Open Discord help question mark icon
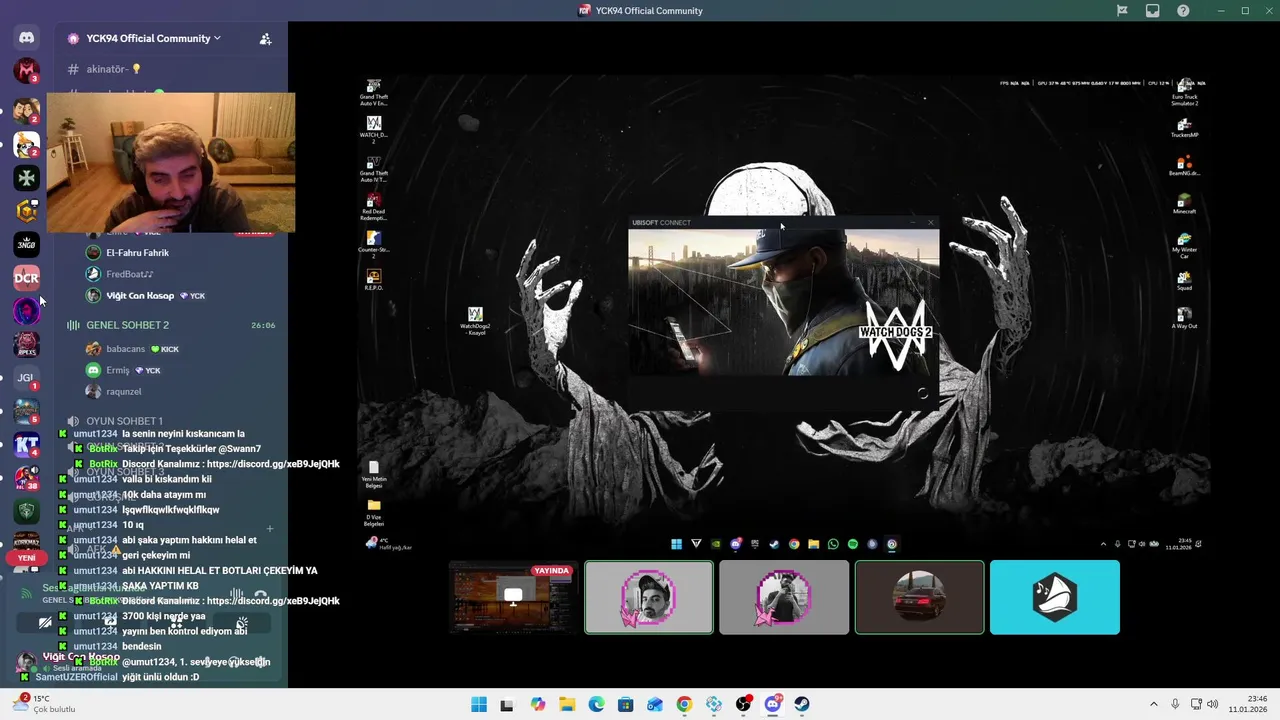The width and height of the screenshot is (1280, 720). (x=1183, y=11)
